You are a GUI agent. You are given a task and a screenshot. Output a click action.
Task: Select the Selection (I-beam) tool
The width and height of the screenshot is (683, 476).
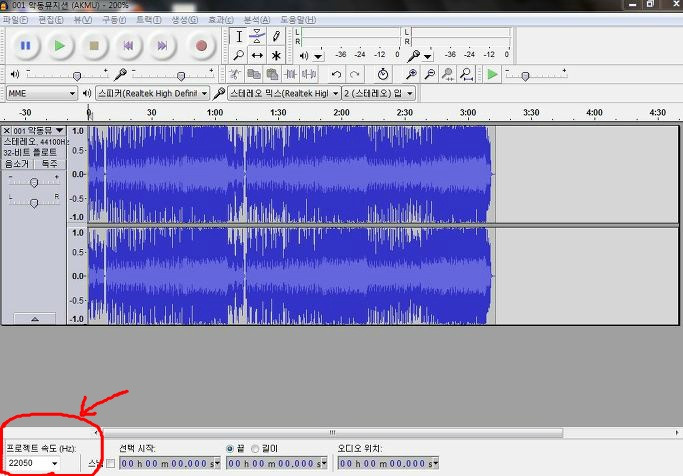coord(239,37)
